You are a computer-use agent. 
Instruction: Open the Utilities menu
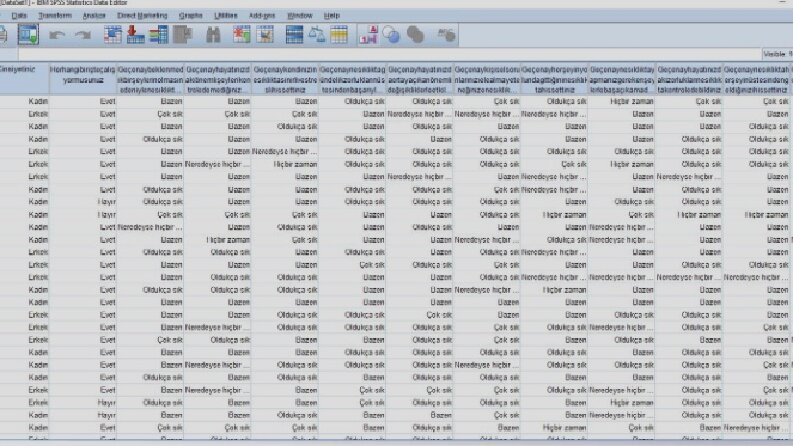click(226, 16)
